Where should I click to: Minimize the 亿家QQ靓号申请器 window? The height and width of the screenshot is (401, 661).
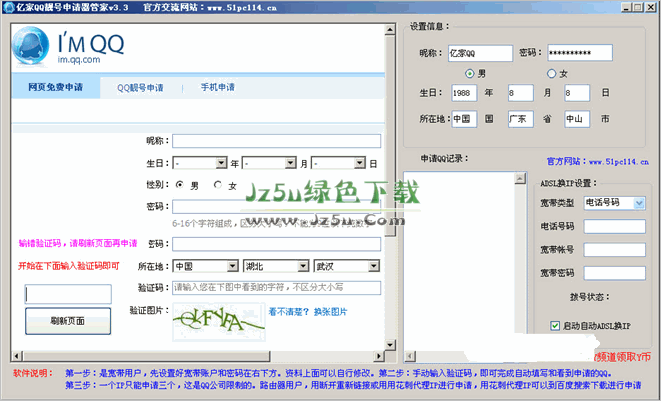tap(626, 7)
